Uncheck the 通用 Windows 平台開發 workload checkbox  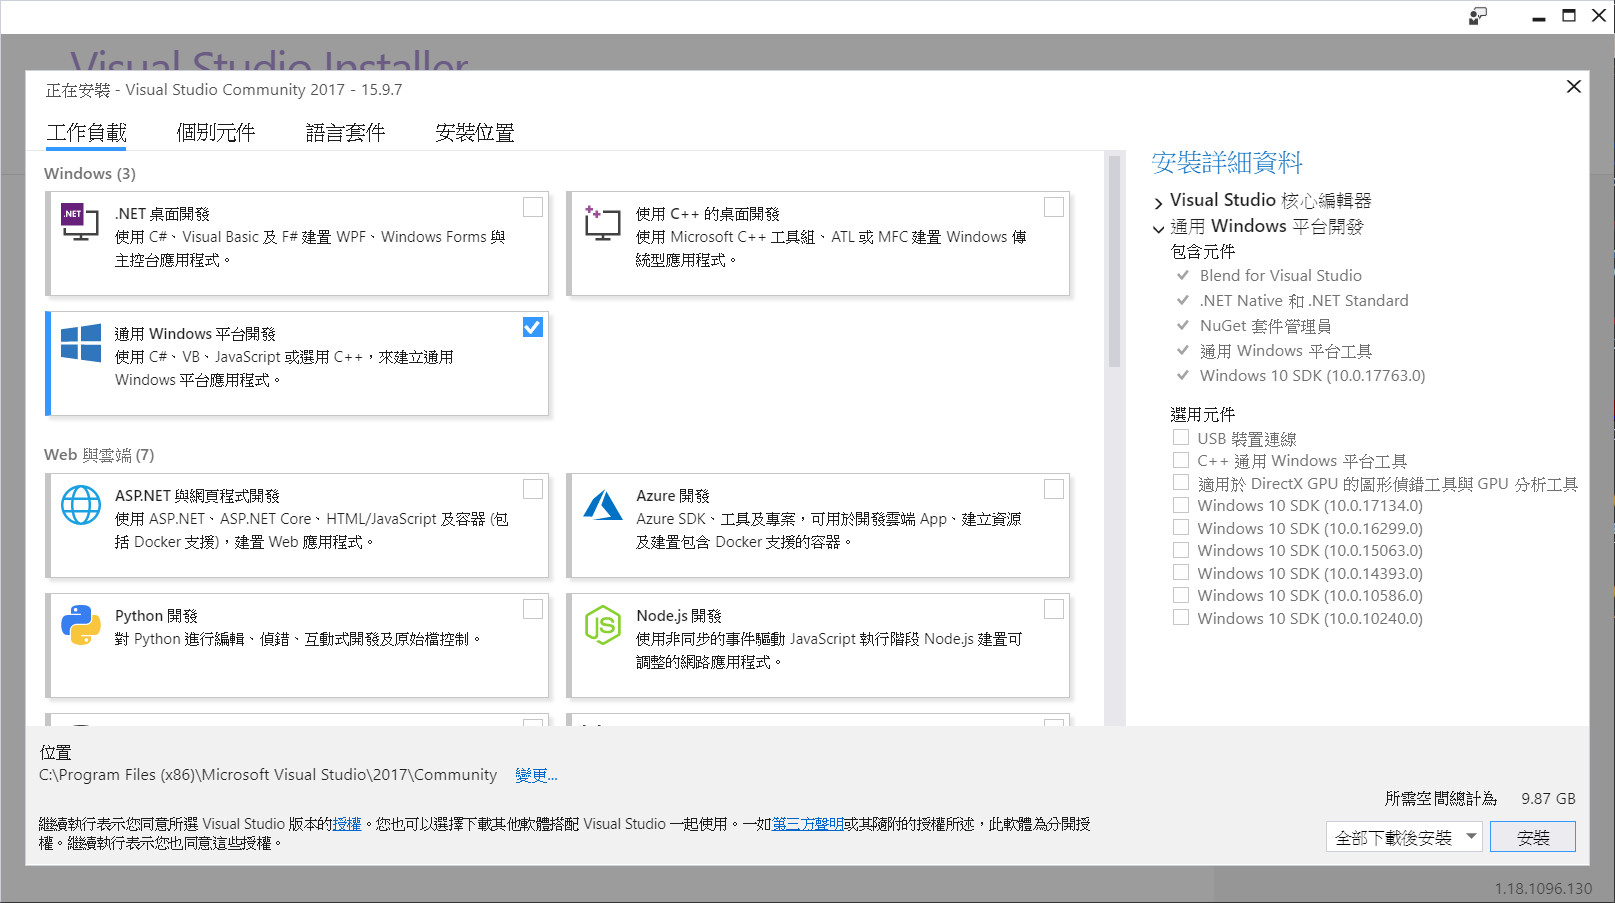[x=533, y=327]
